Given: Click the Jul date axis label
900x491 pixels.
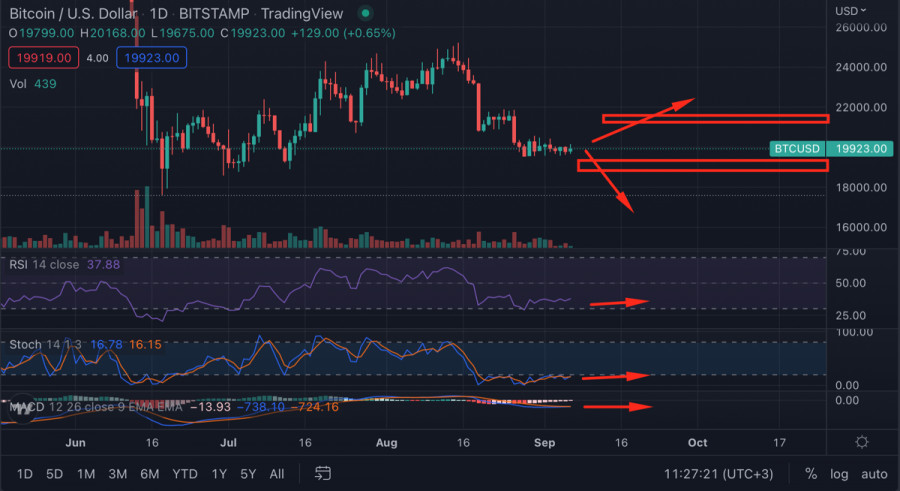Looking at the screenshot, I should pyautogui.click(x=228, y=442).
